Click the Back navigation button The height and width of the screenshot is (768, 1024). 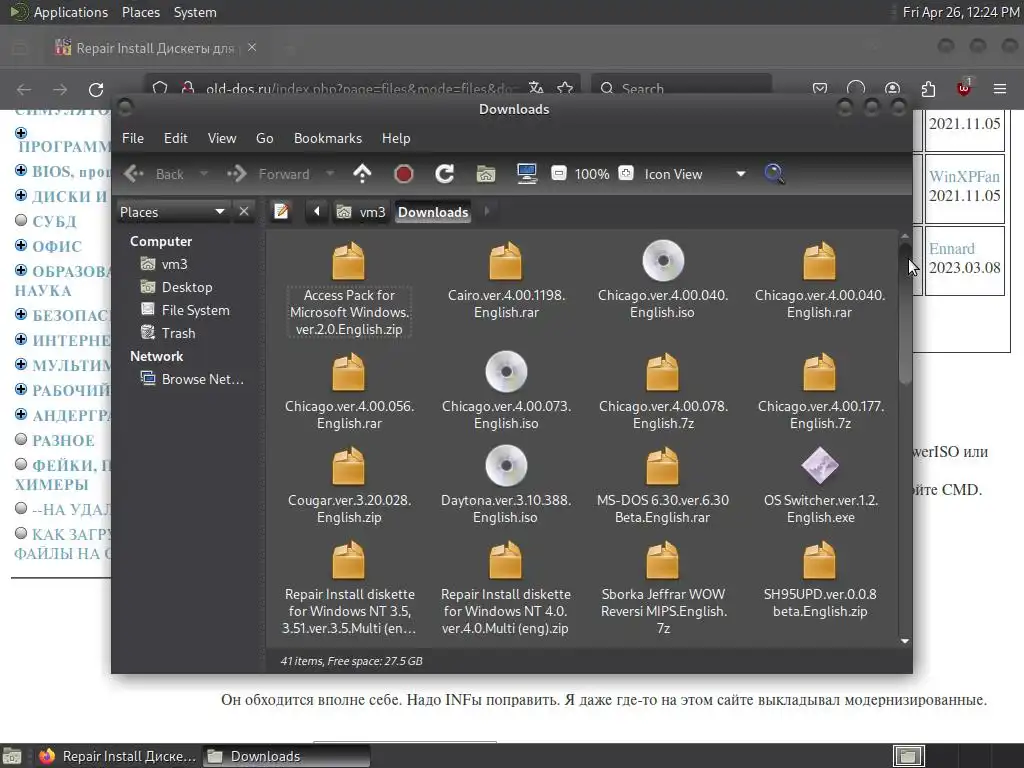pyautogui.click(x=155, y=174)
